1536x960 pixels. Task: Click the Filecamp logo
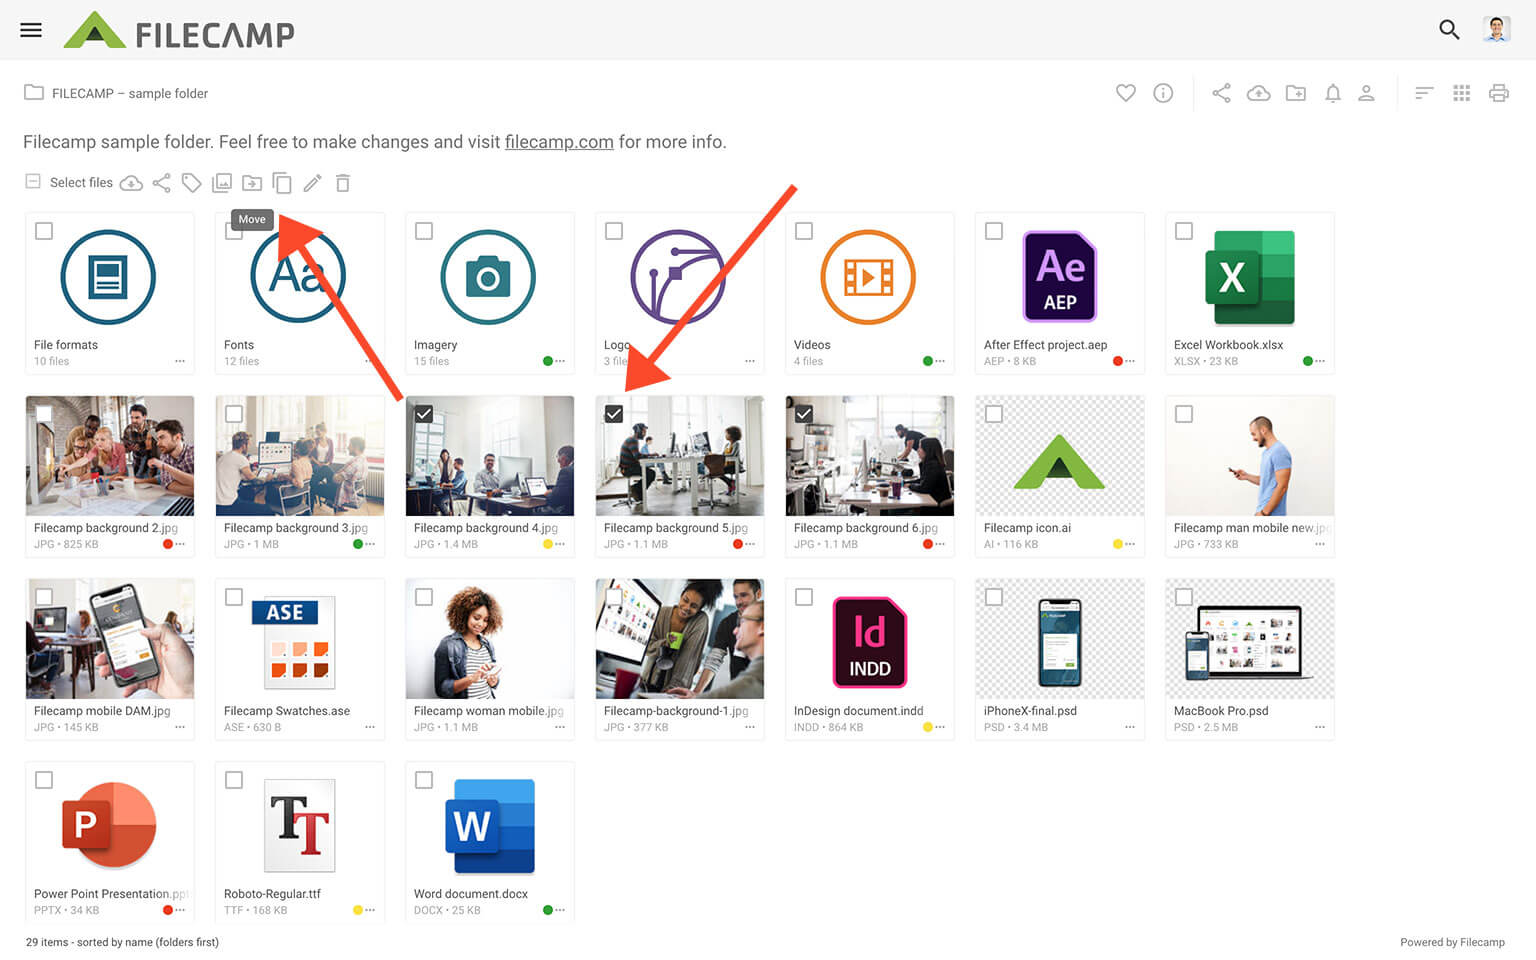pyautogui.click(x=180, y=31)
